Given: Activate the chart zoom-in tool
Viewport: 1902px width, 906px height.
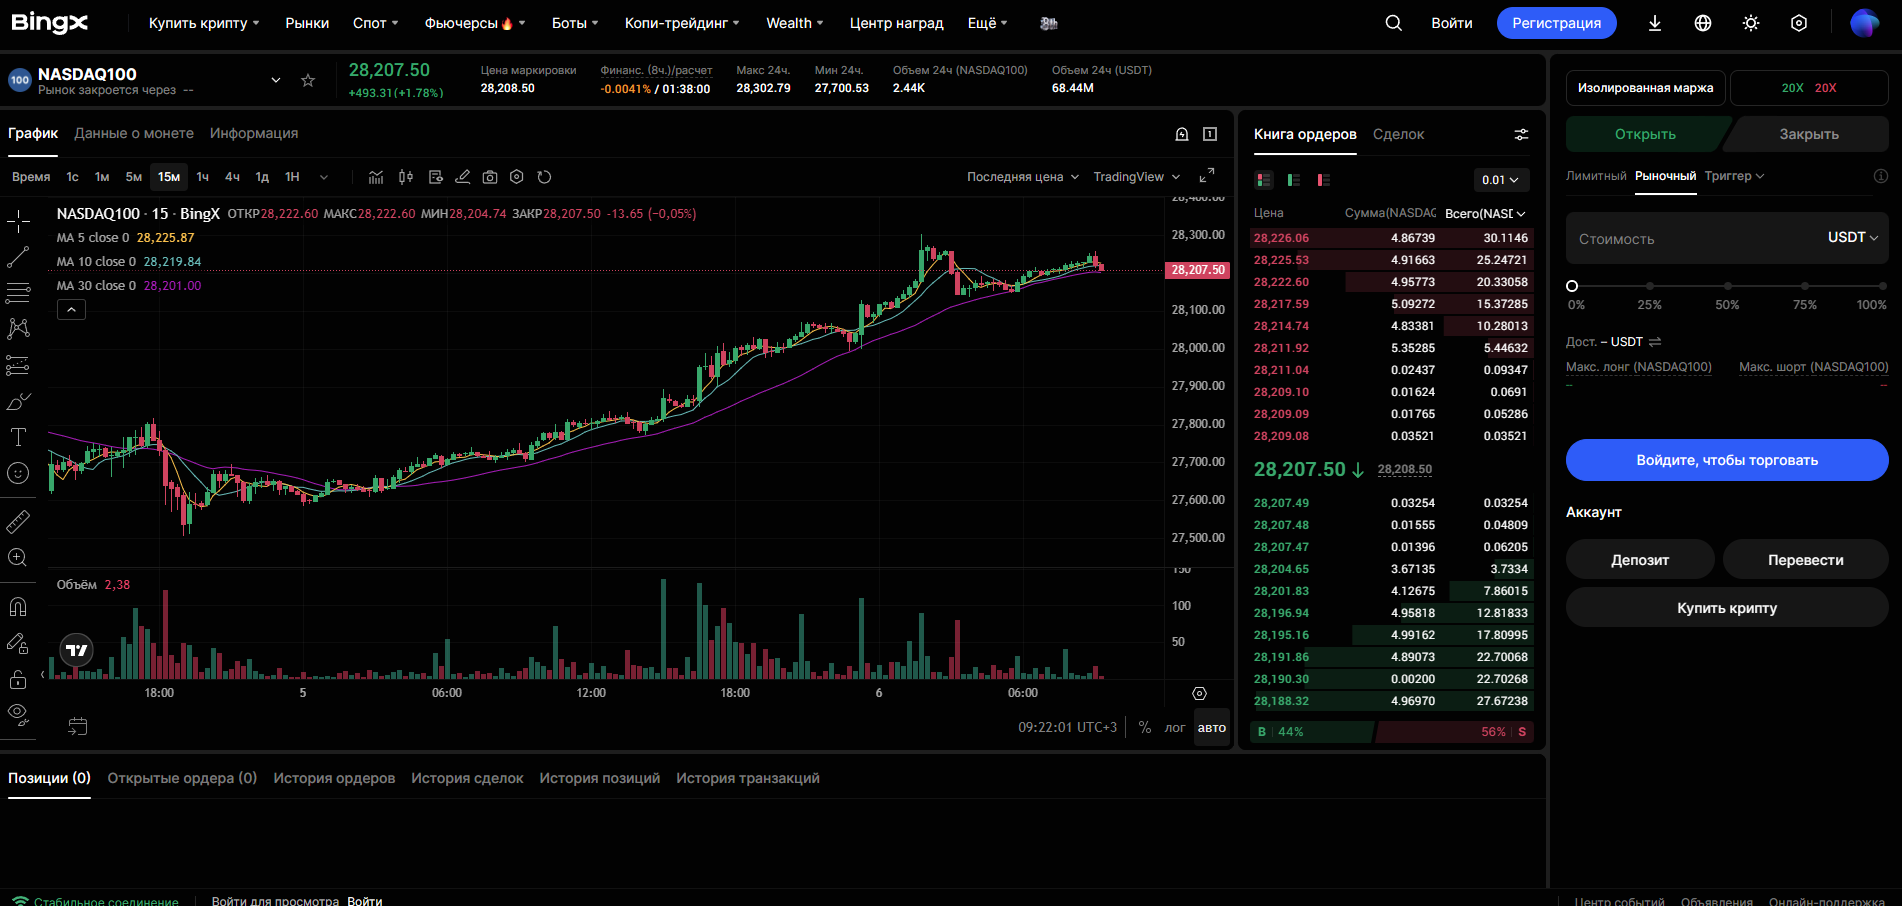Looking at the screenshot, I should (x=18, y=558).
